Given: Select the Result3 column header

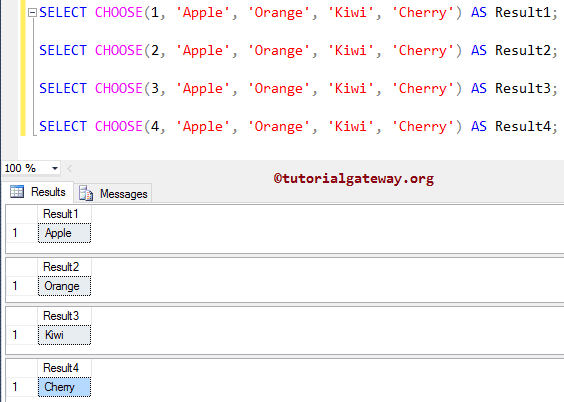Looking at the screenshot, I should [64, 316].
